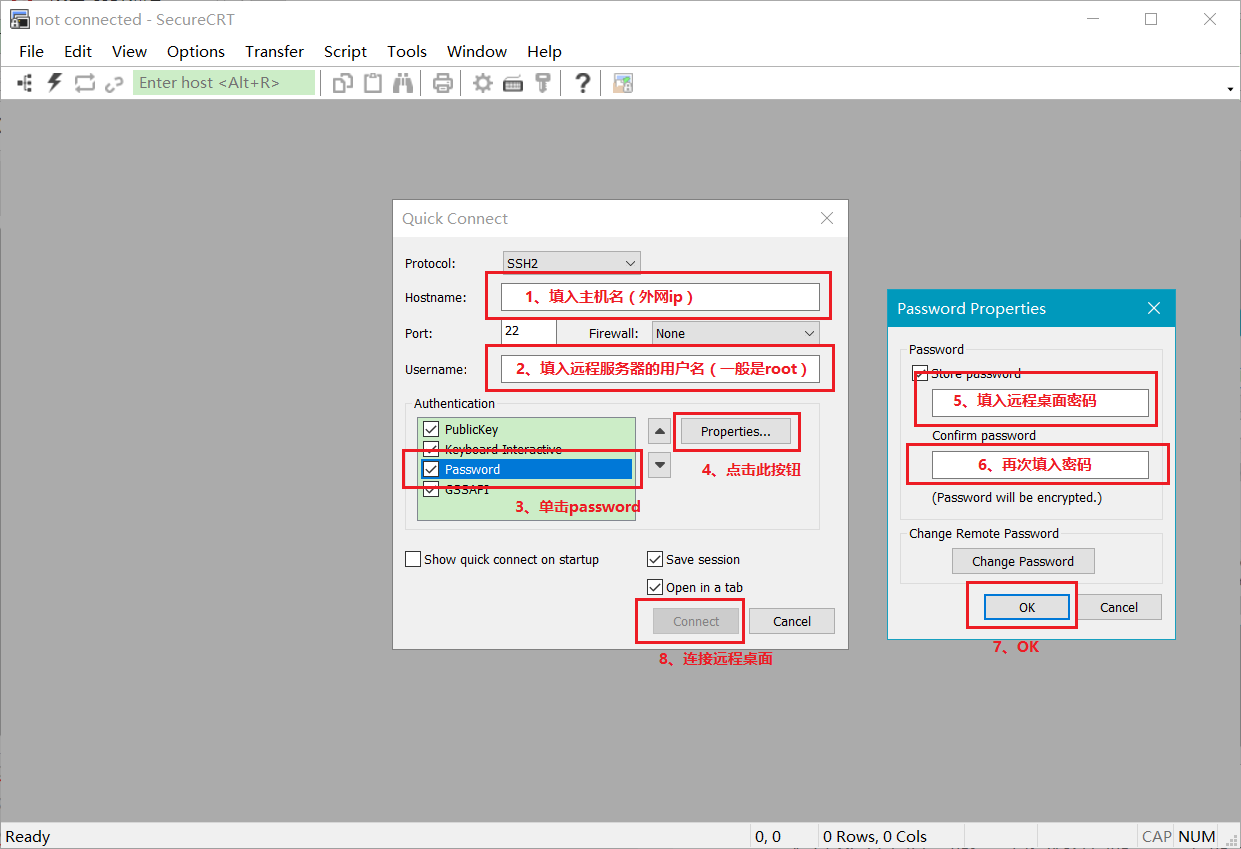Click the Ready status bar text
The width and height of the screenshot is (1241, 849).
coord(28,836)
